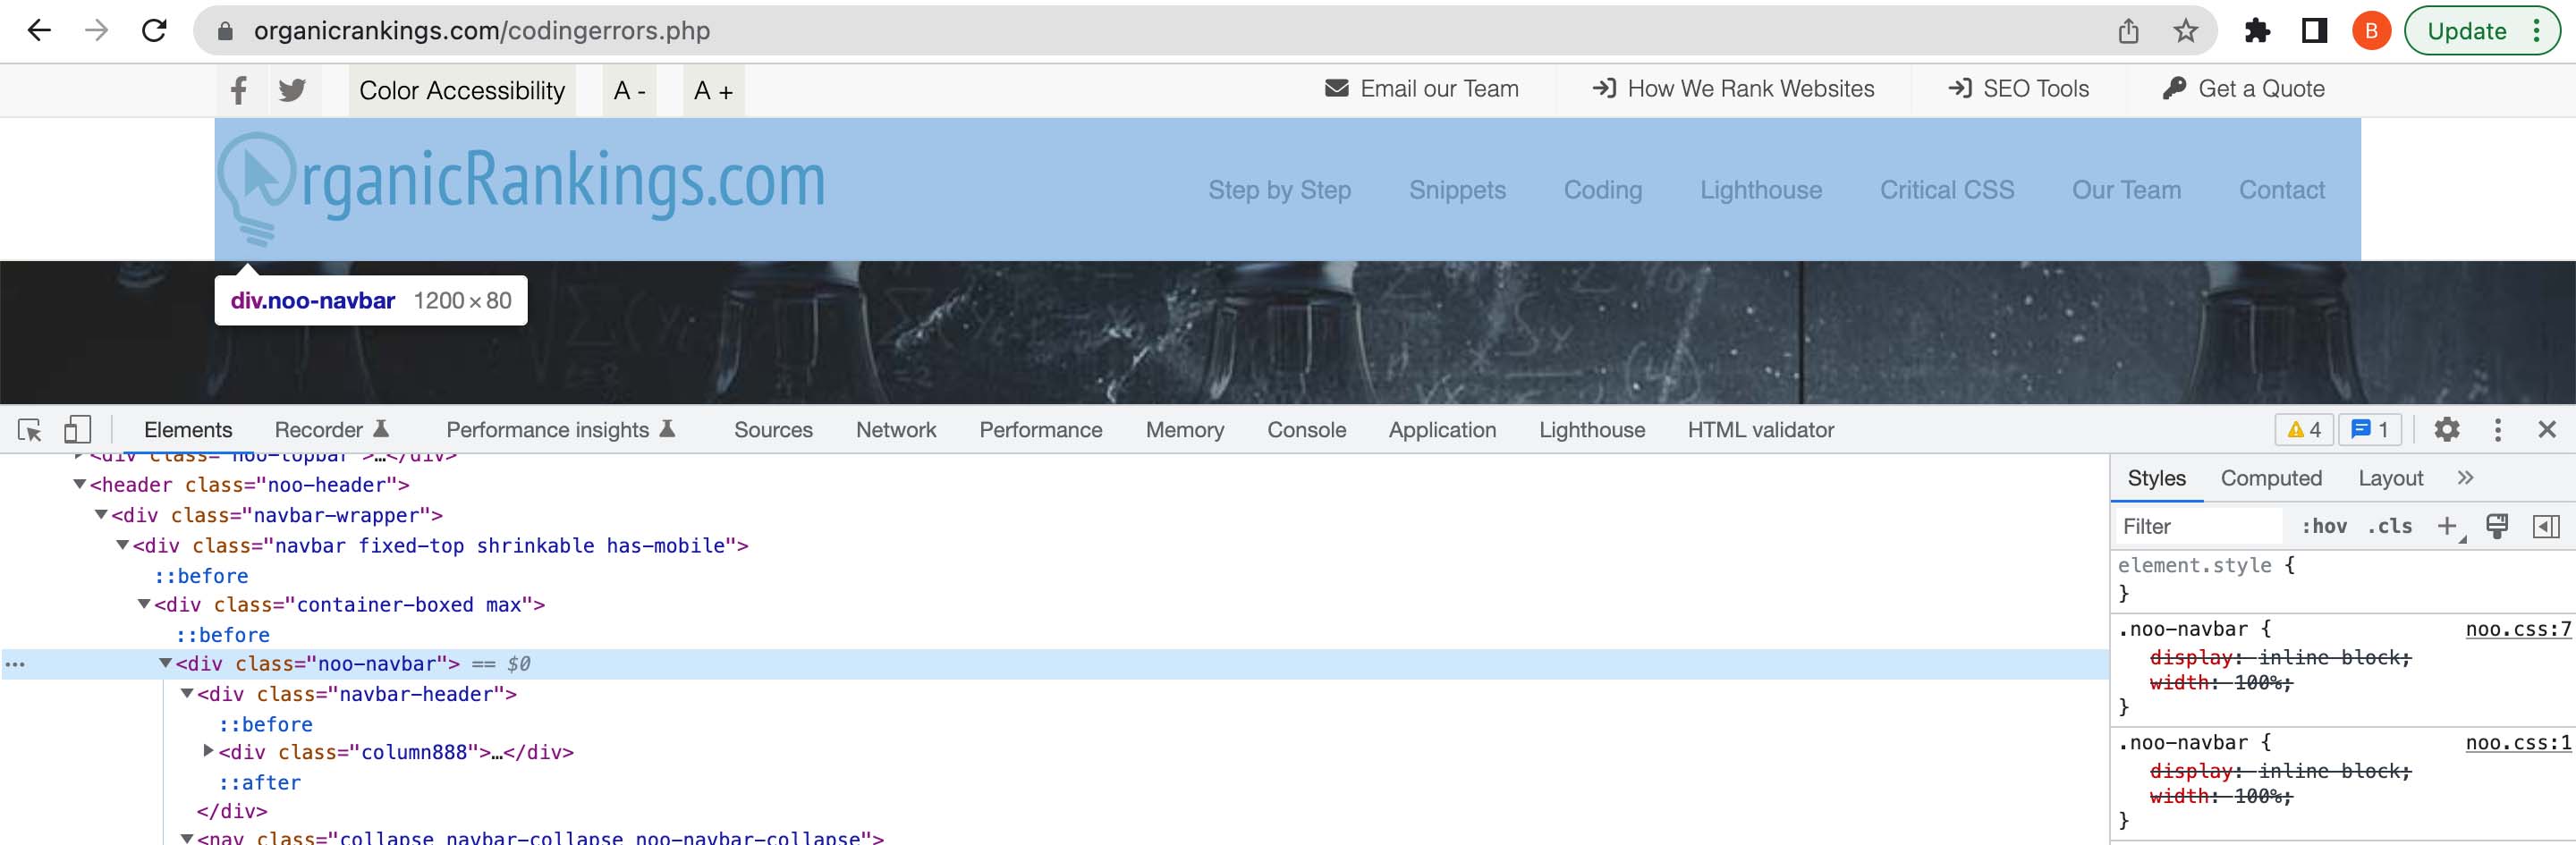Screen dimensions: 2576x845
Task: Open the site's Twitter icon
Action: click(x=292, y=90)
